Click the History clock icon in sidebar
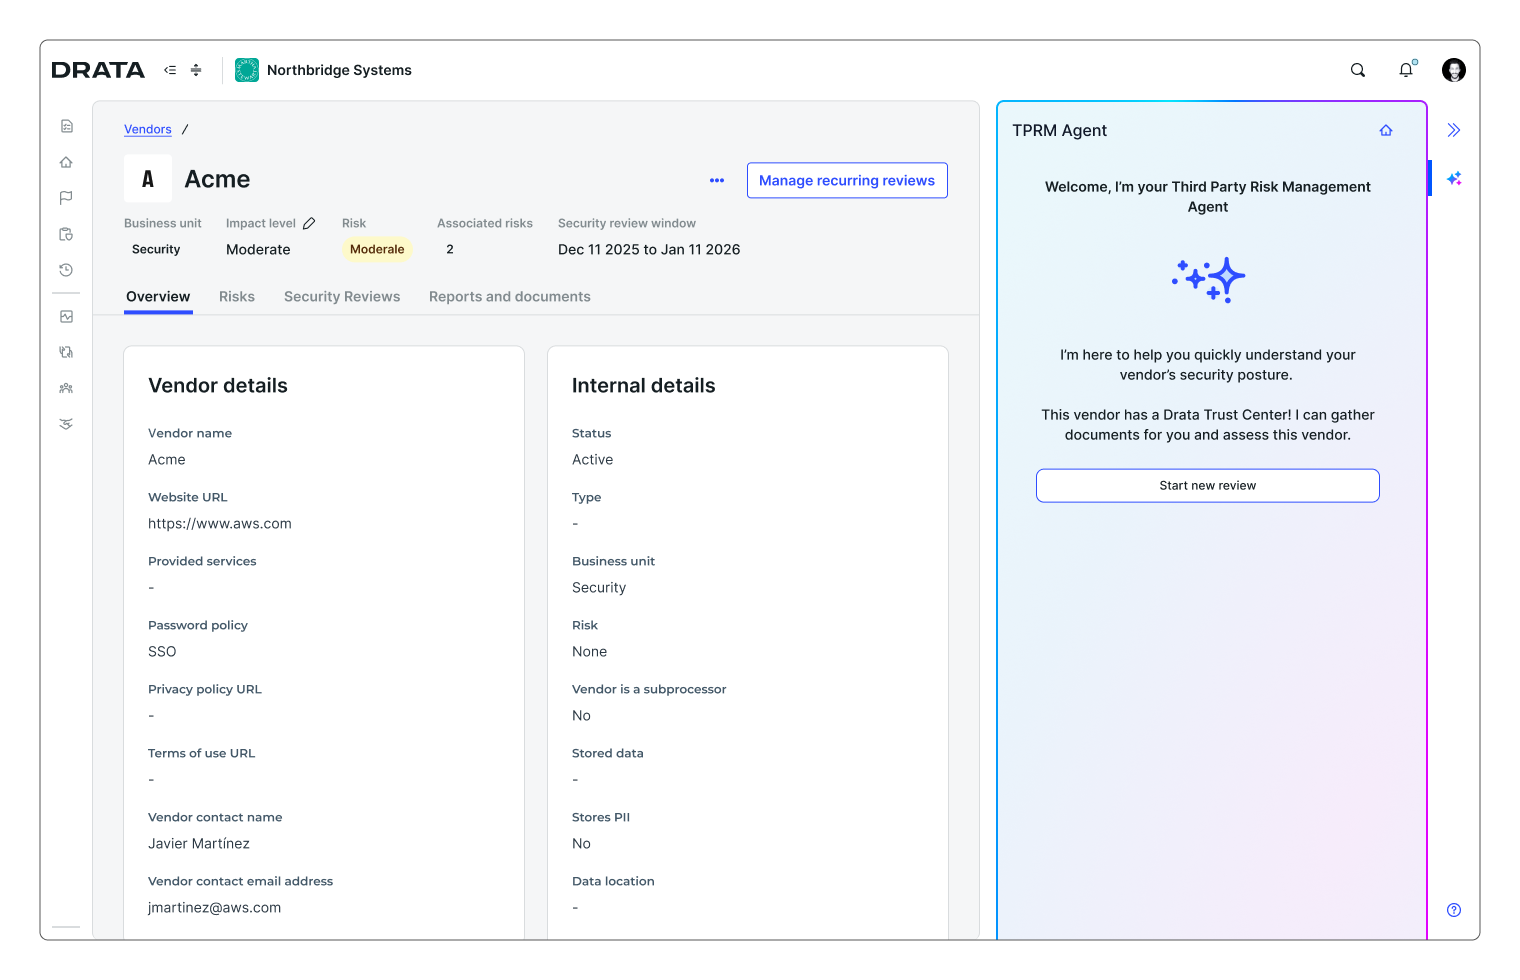 pyautogui.click(x=66, y=269)
